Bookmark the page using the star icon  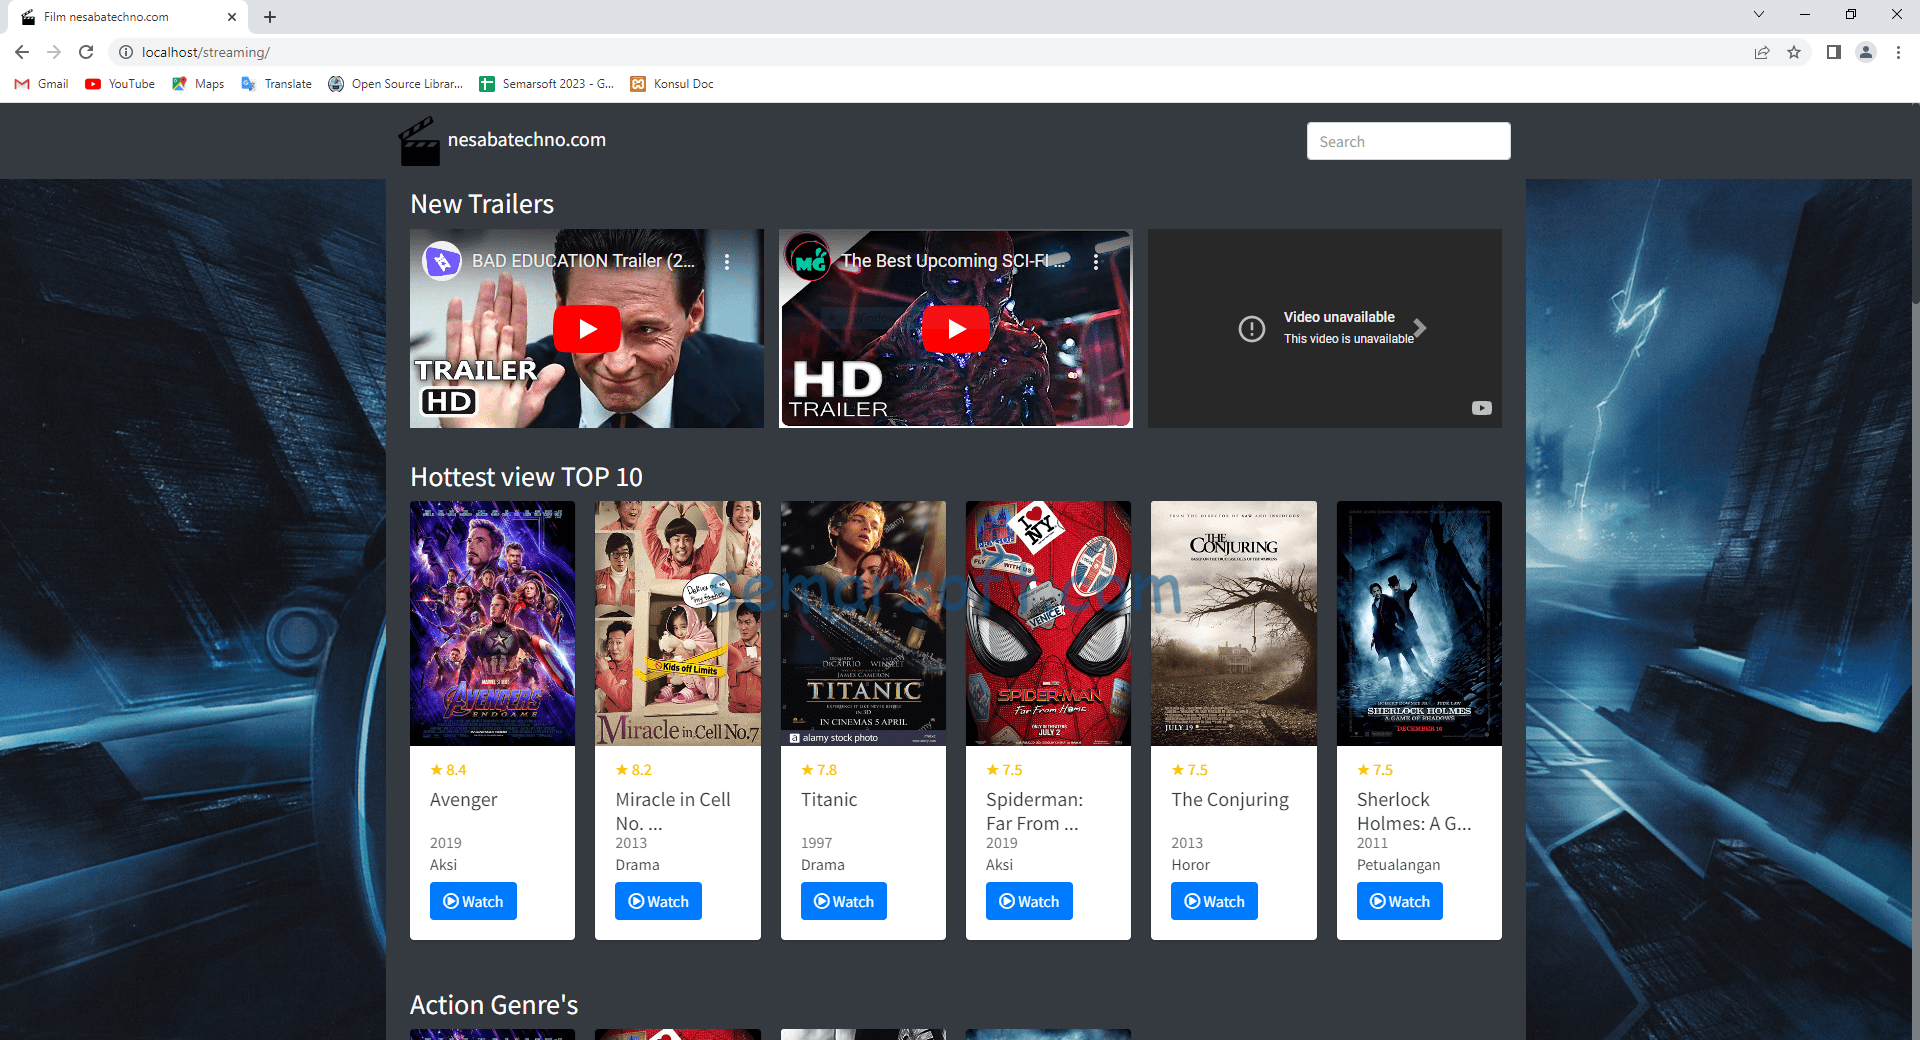point(1795,52)
